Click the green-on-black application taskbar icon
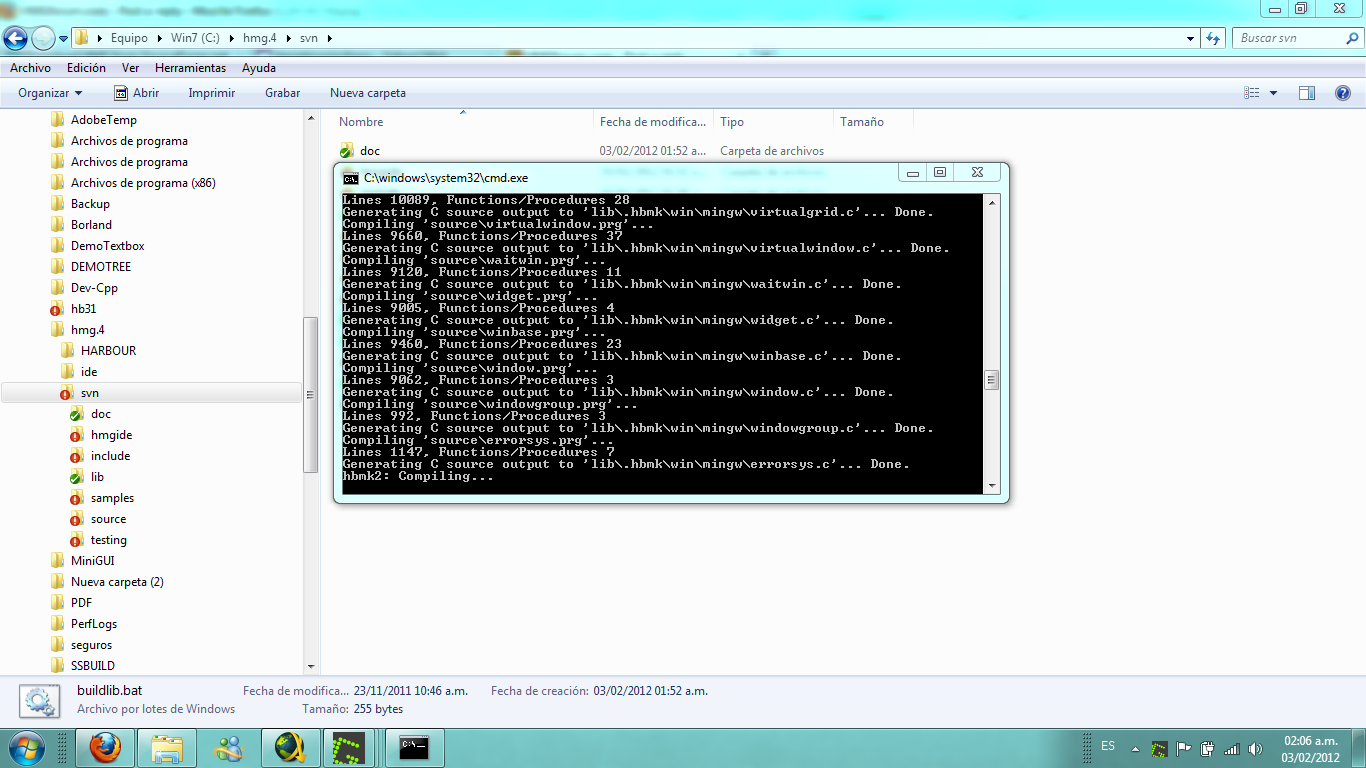Viewport: 1366px width, 768px height. click(350, 747)
